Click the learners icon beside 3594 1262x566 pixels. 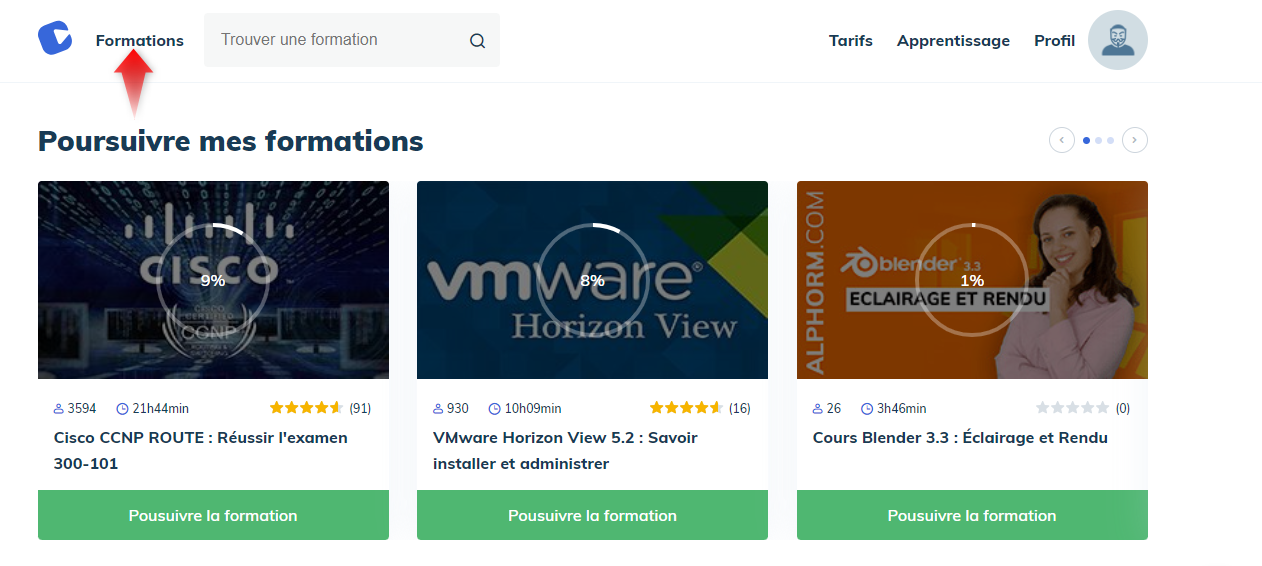tap(59, 409)
